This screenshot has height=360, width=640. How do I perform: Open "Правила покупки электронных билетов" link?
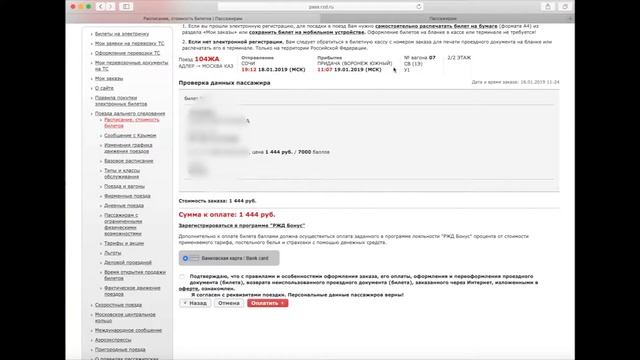click(121, 101)
